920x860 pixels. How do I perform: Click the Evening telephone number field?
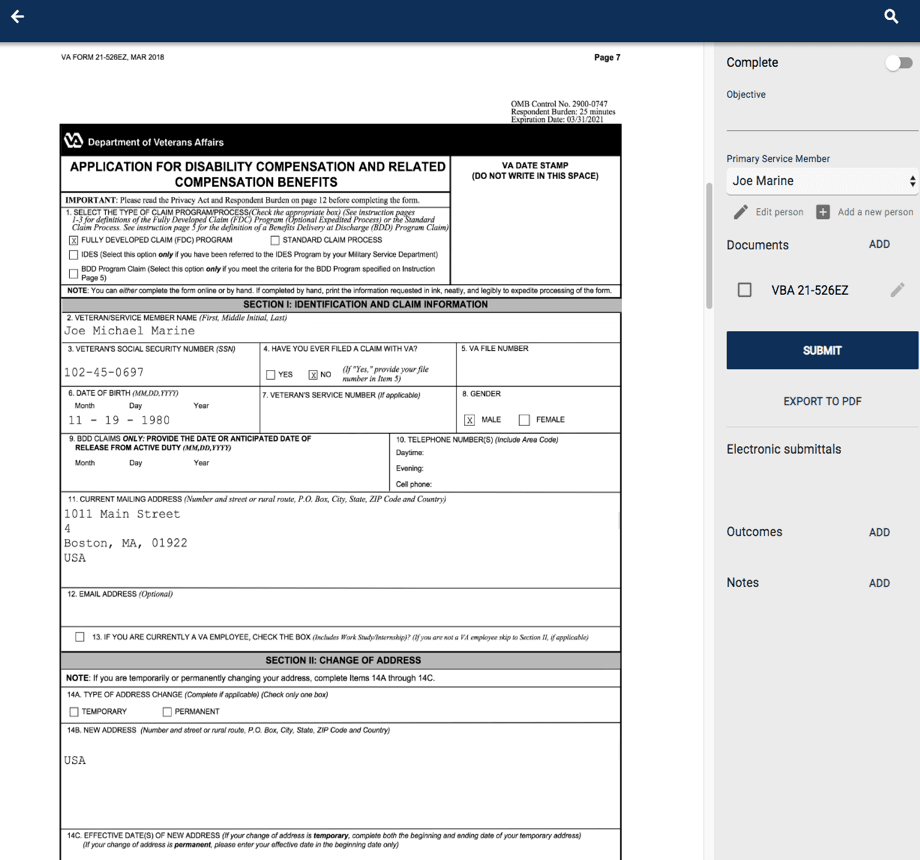coord(522,469)
